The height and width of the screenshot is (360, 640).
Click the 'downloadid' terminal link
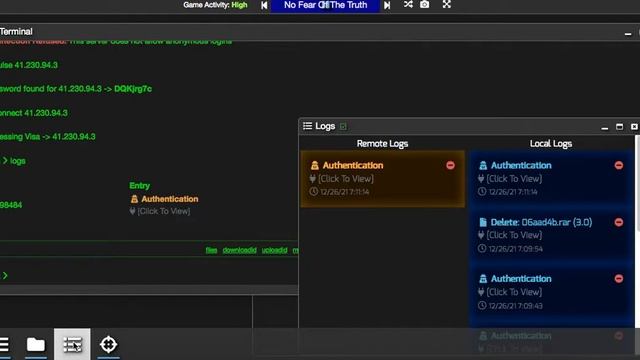240,250
